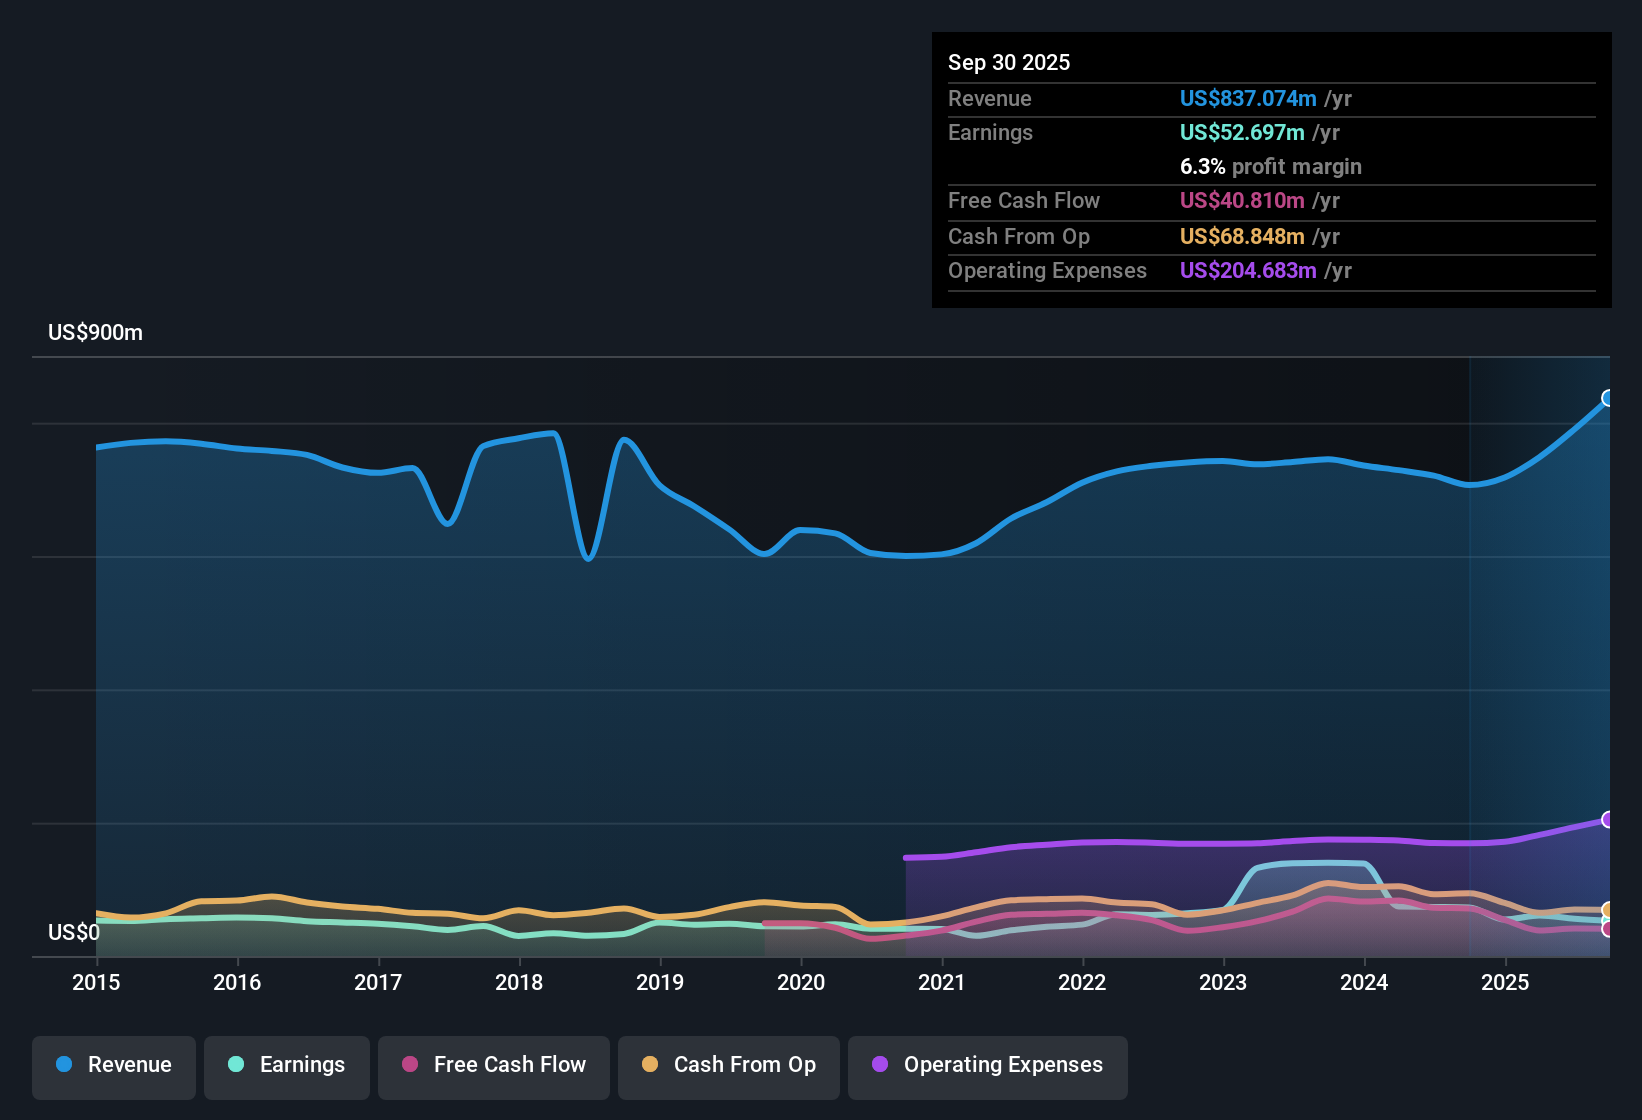Viewport: 1642px width, 1120px height.
Task: Click the 2015 x-axis label
Action: 96,982
